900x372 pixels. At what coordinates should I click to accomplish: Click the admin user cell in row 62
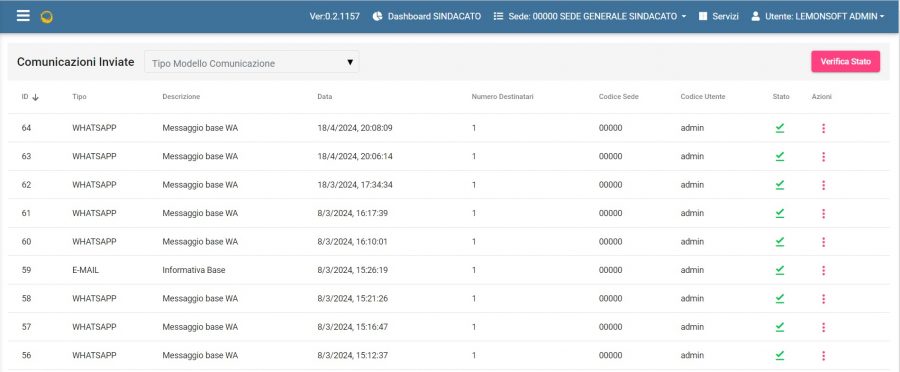point(692,185)
